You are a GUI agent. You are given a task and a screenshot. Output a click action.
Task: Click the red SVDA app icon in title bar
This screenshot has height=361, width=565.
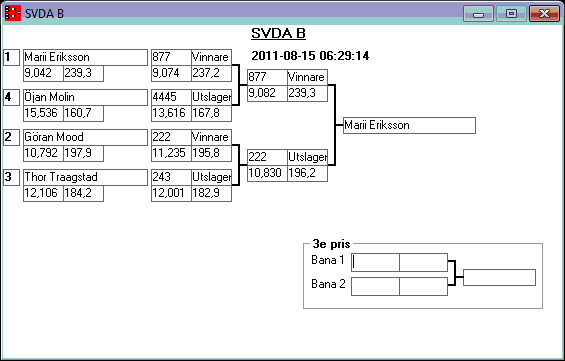(x=13, y=13)
